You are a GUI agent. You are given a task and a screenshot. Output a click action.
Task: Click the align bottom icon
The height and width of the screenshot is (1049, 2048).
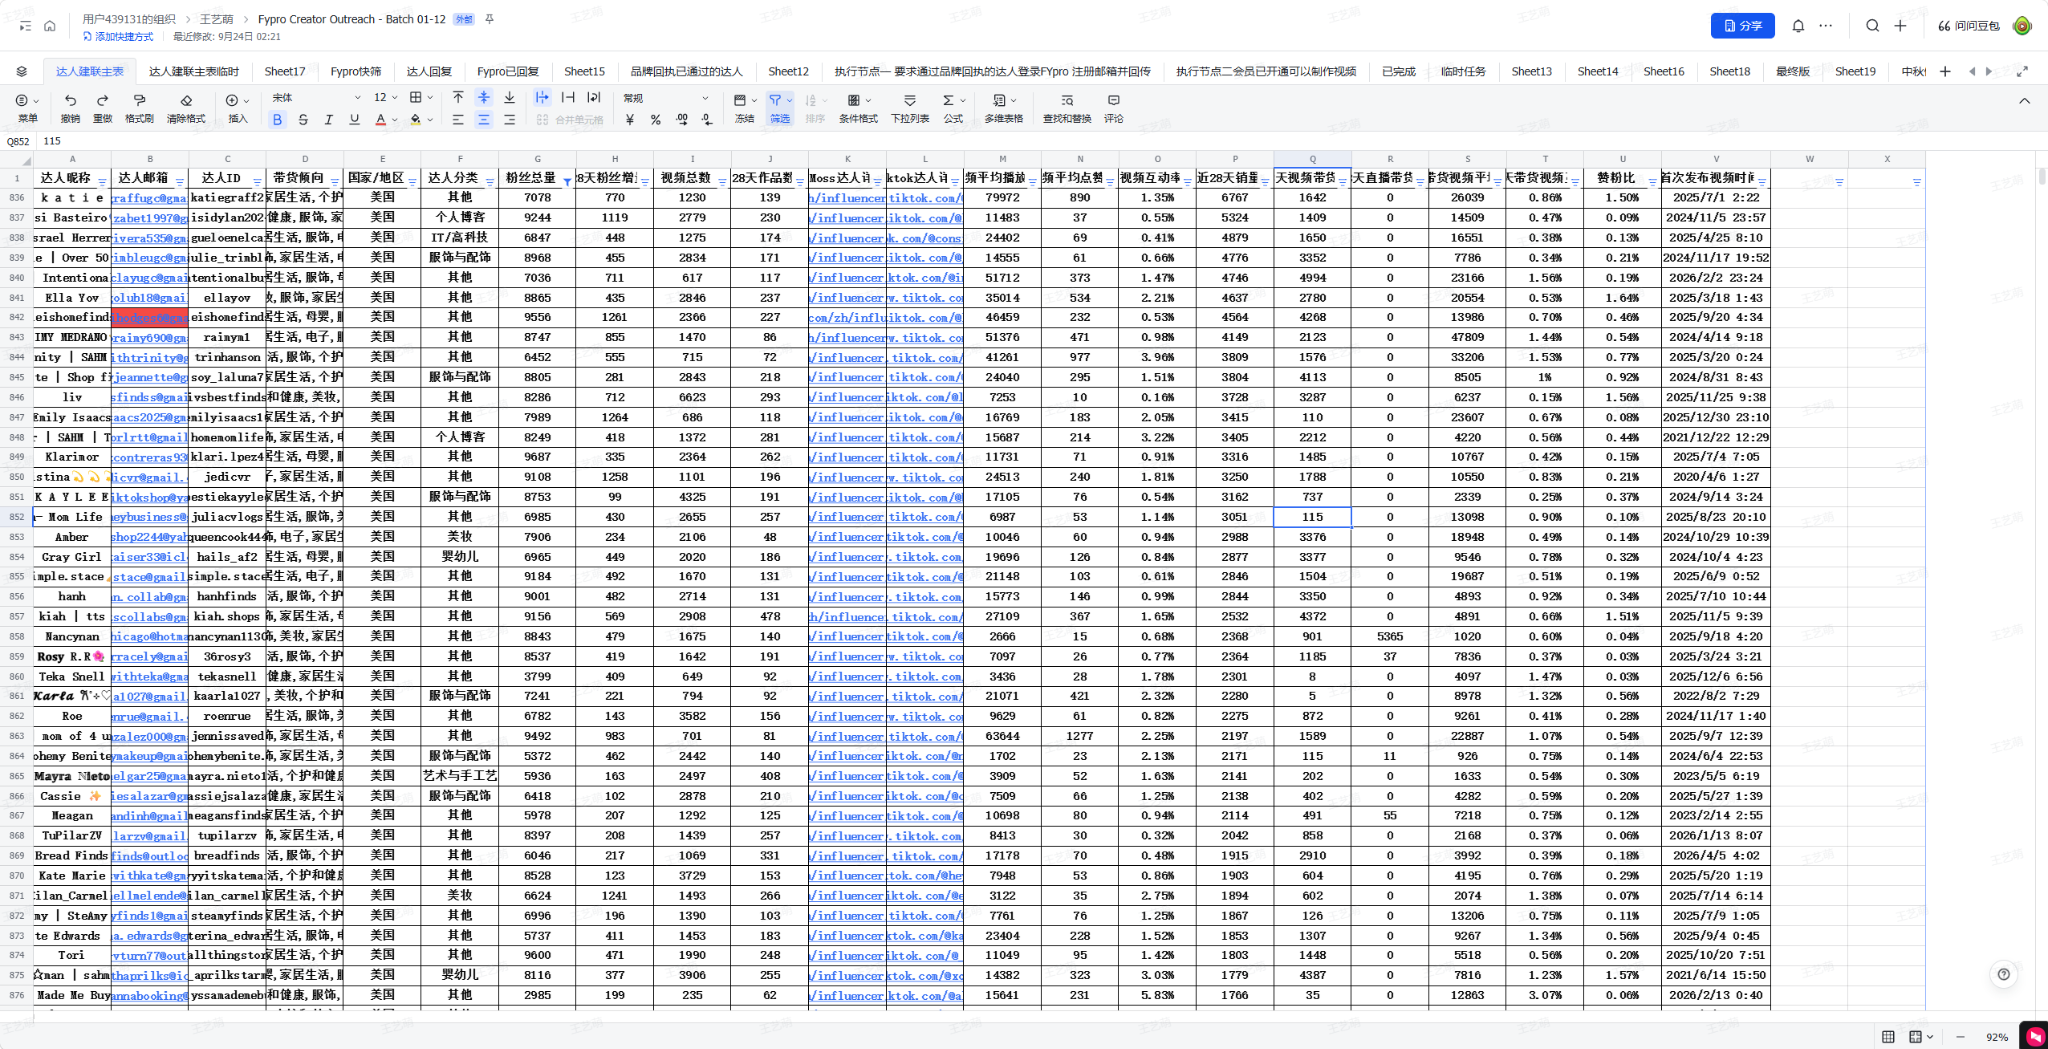509,97
